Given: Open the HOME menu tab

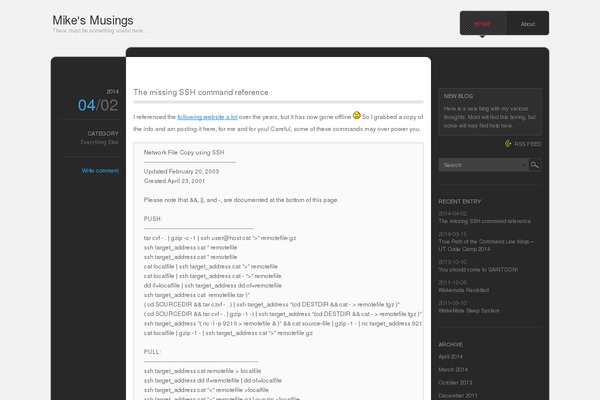Looking at the screenshot, I should point(482,24).
